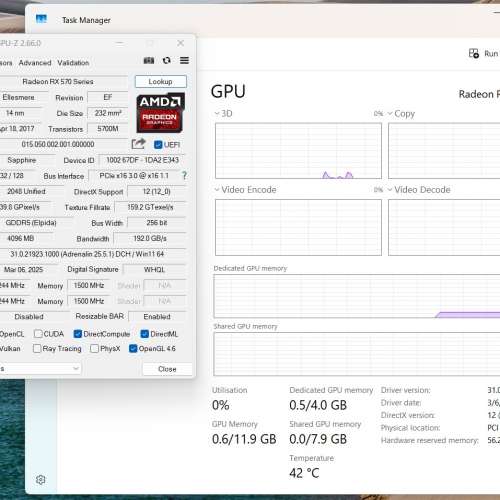Click the 0% utilisation value
The width and height of the screenshot is (500, 500).
click(221, 405)
